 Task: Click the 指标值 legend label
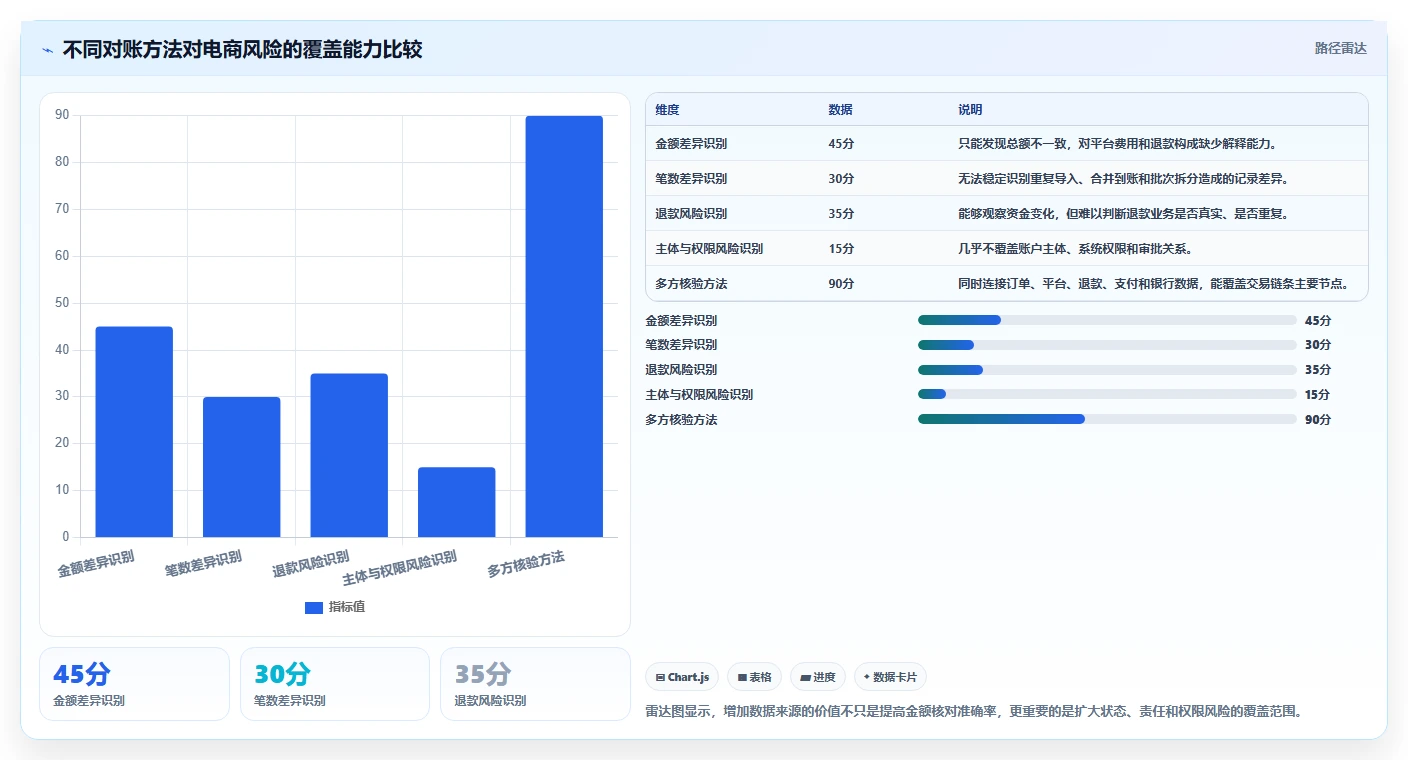pyautogui.click(x=347, y=607)
